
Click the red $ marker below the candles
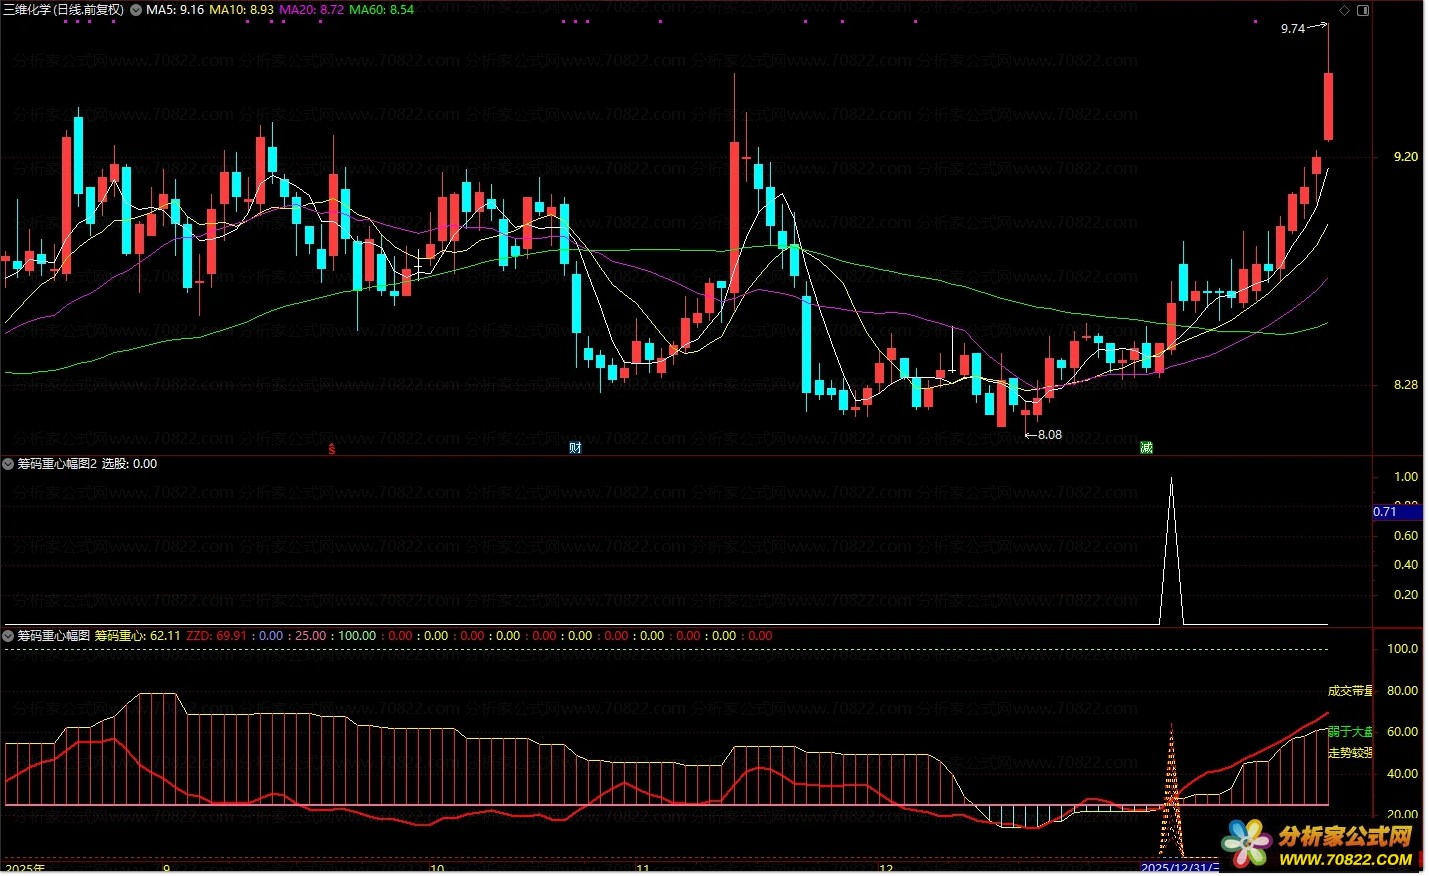[x=332, y=449]
